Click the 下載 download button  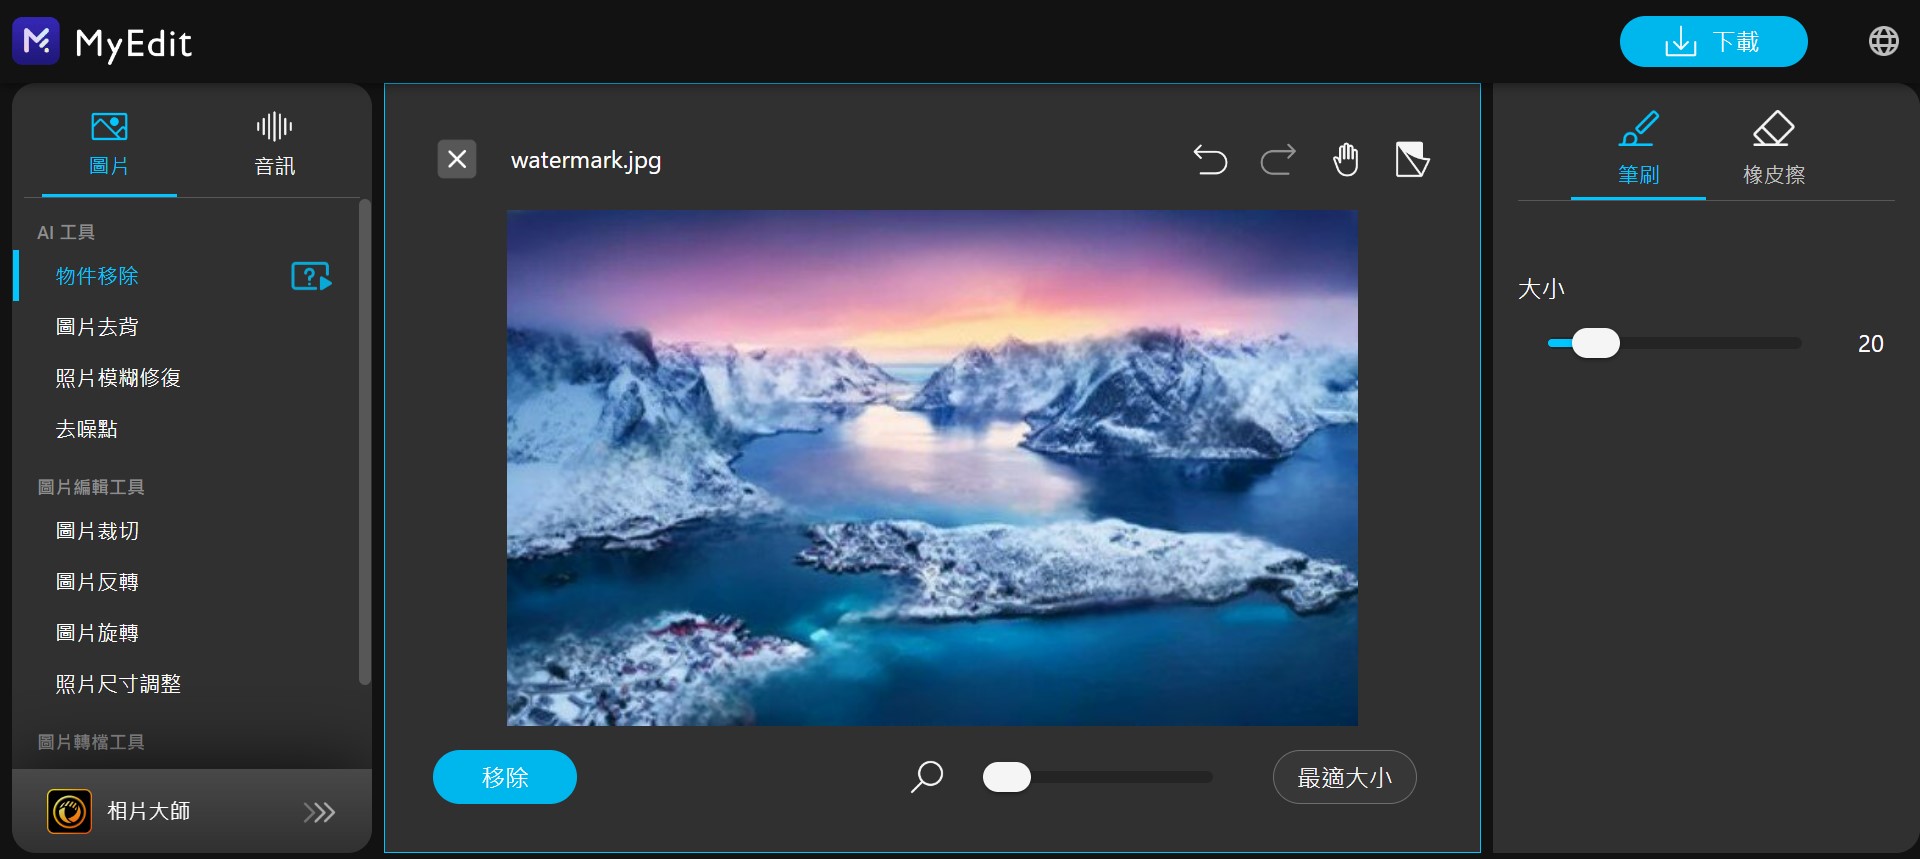point(1713,42)
